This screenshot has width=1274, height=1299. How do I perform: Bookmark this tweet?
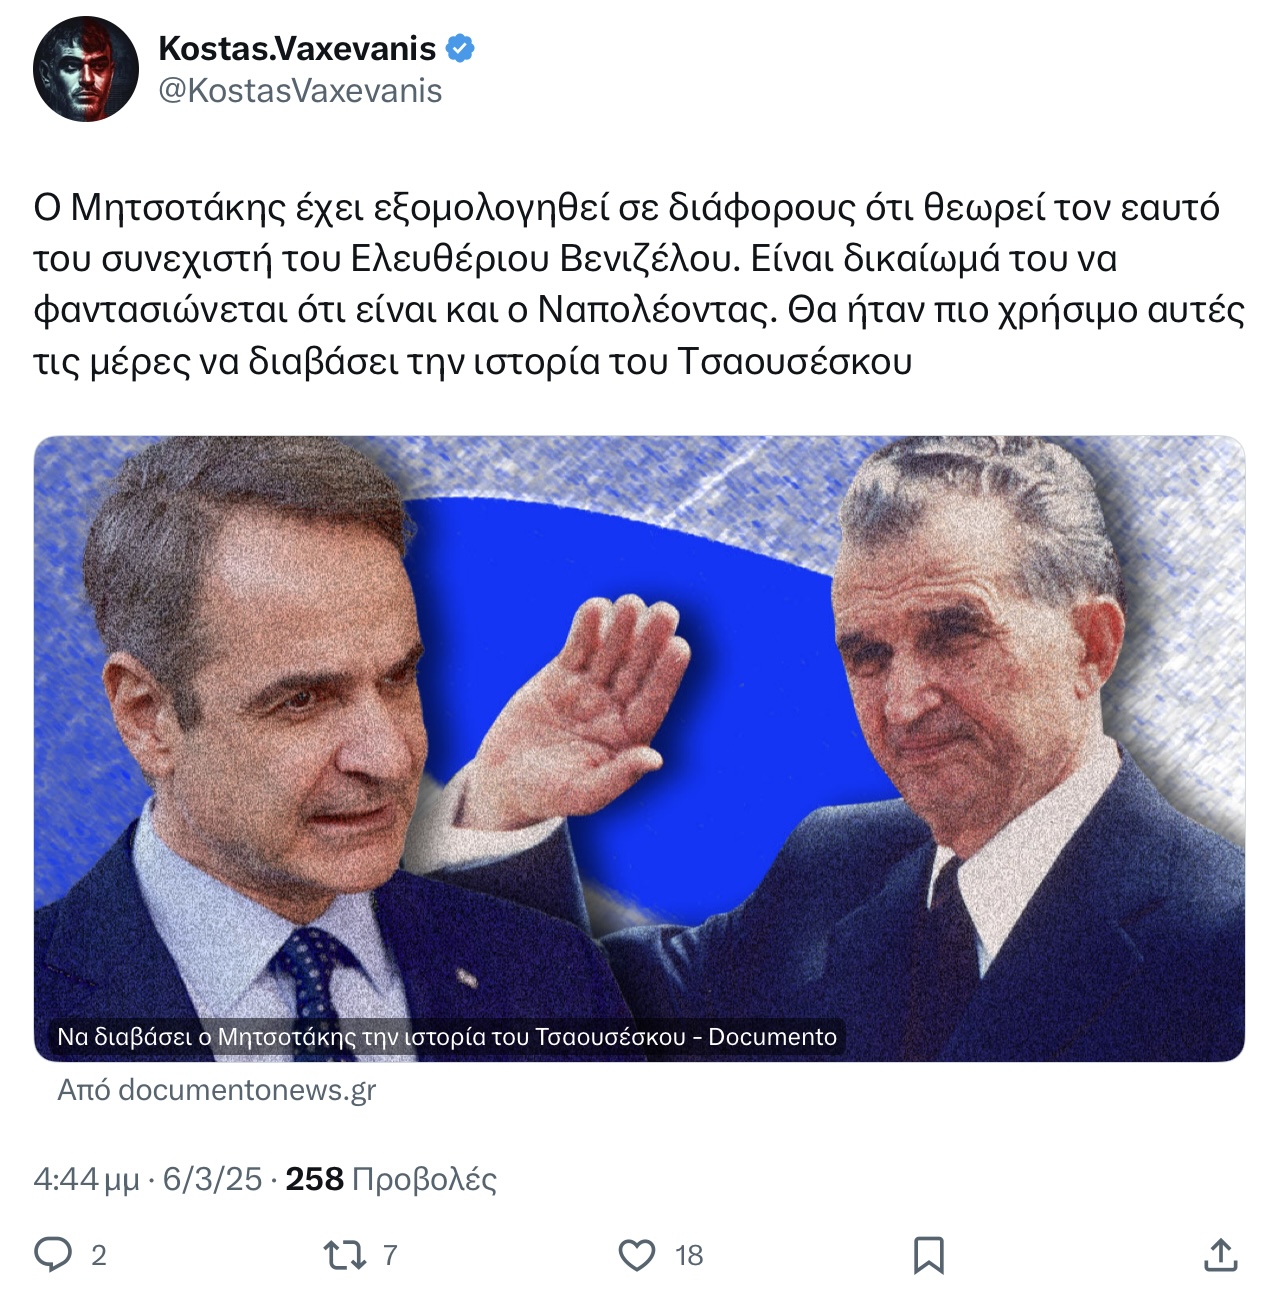[929, 1254]
